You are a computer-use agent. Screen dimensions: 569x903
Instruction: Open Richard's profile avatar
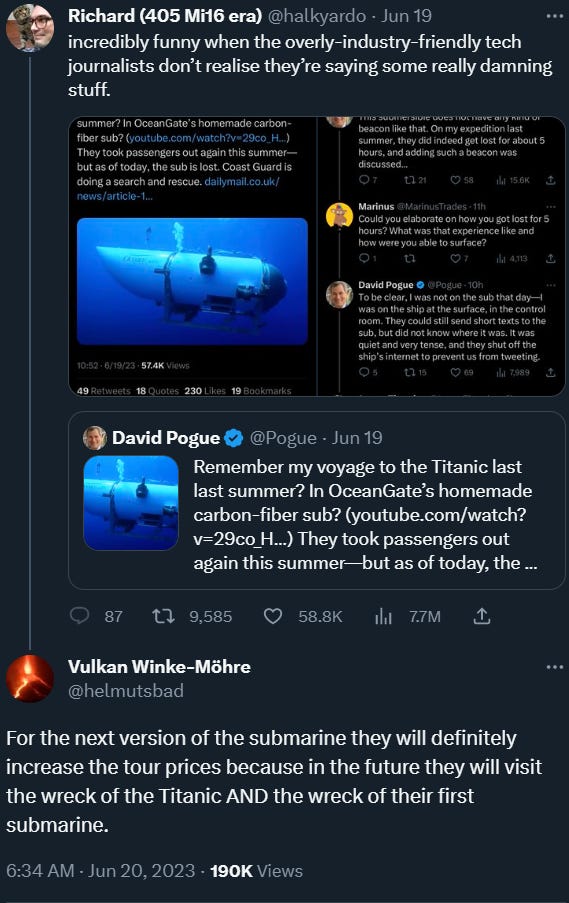pyautogui.click(x=30, y=26)
